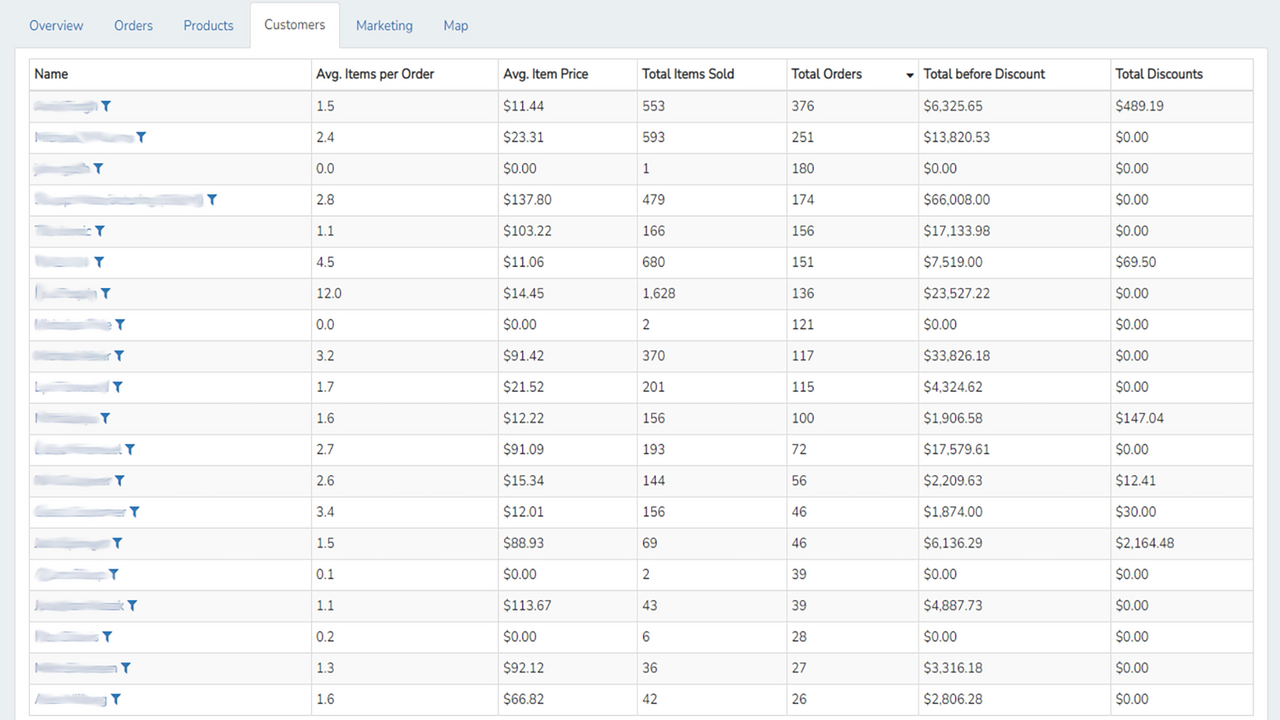Click filter icon in row with 0.1 avg items
This screenshot has height=720, width=1280.
[114, 574]
